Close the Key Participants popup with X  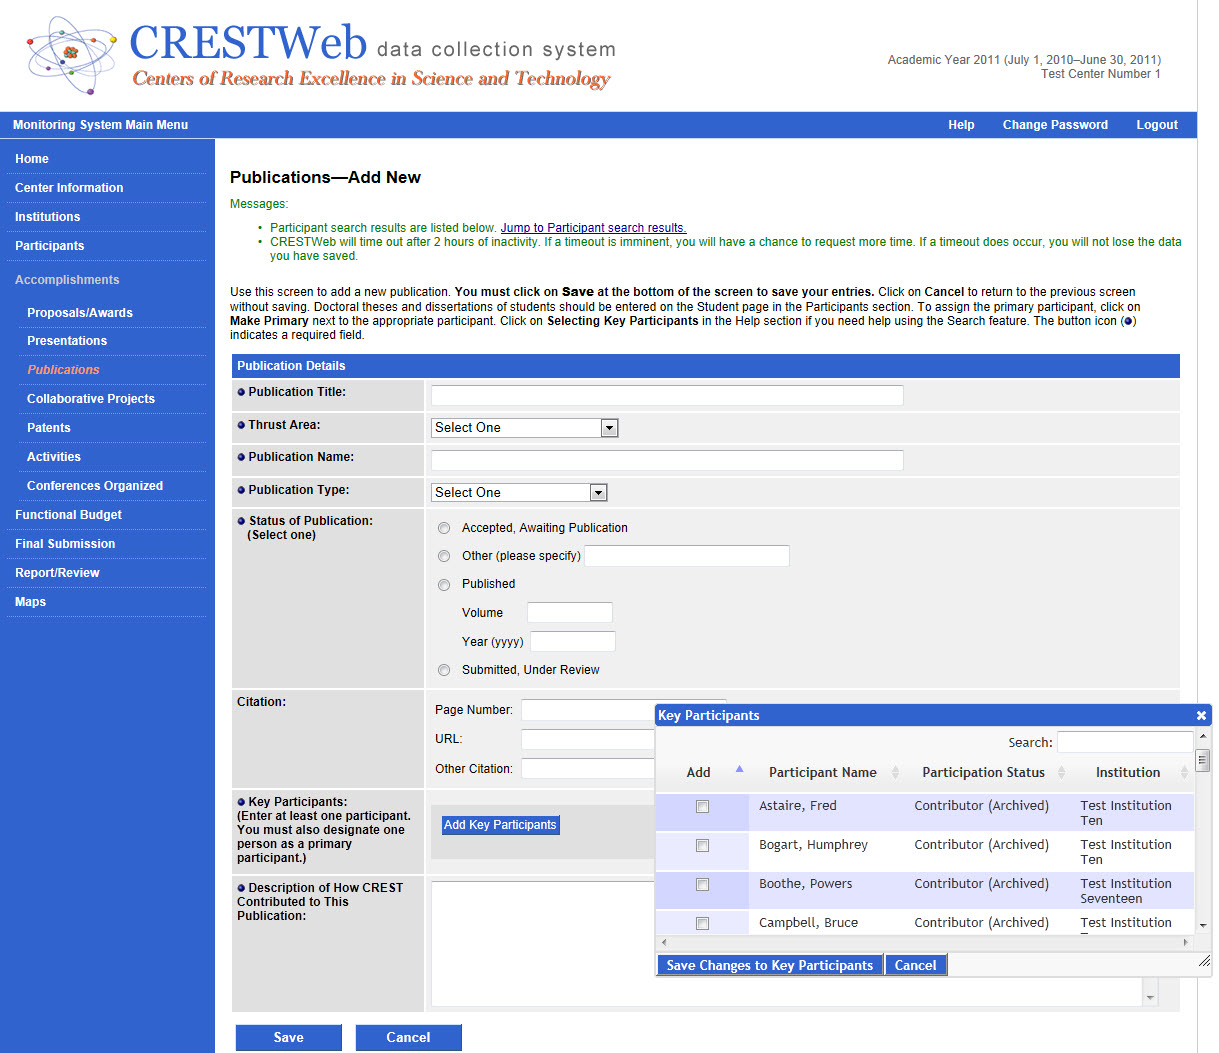point(1201,715)
